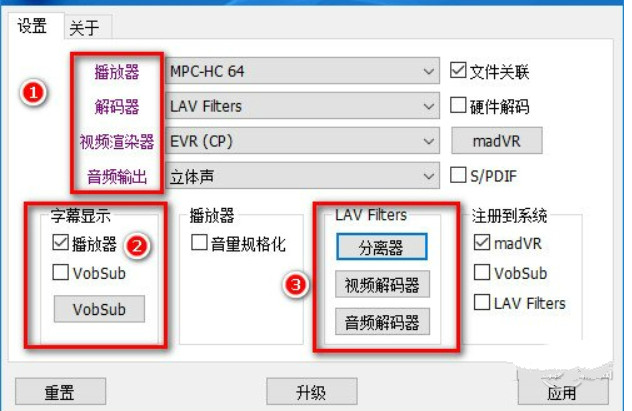The width and height of the screenshot is (632, 411).
Task: Open VobSub settings button under 字幕显示
Action: point(99,309)
